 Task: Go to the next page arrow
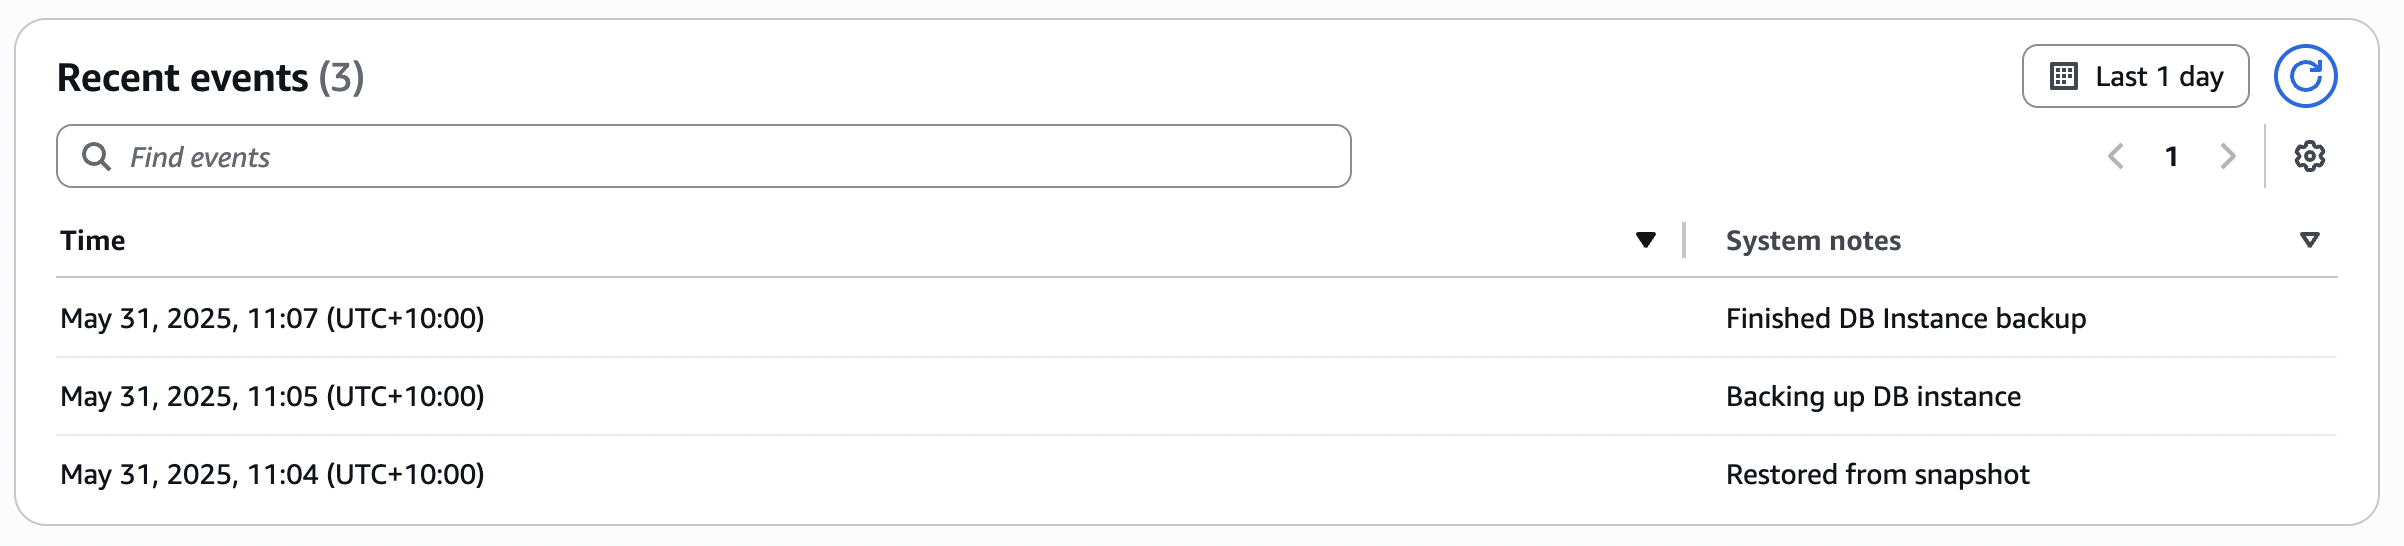(2227, 156)
